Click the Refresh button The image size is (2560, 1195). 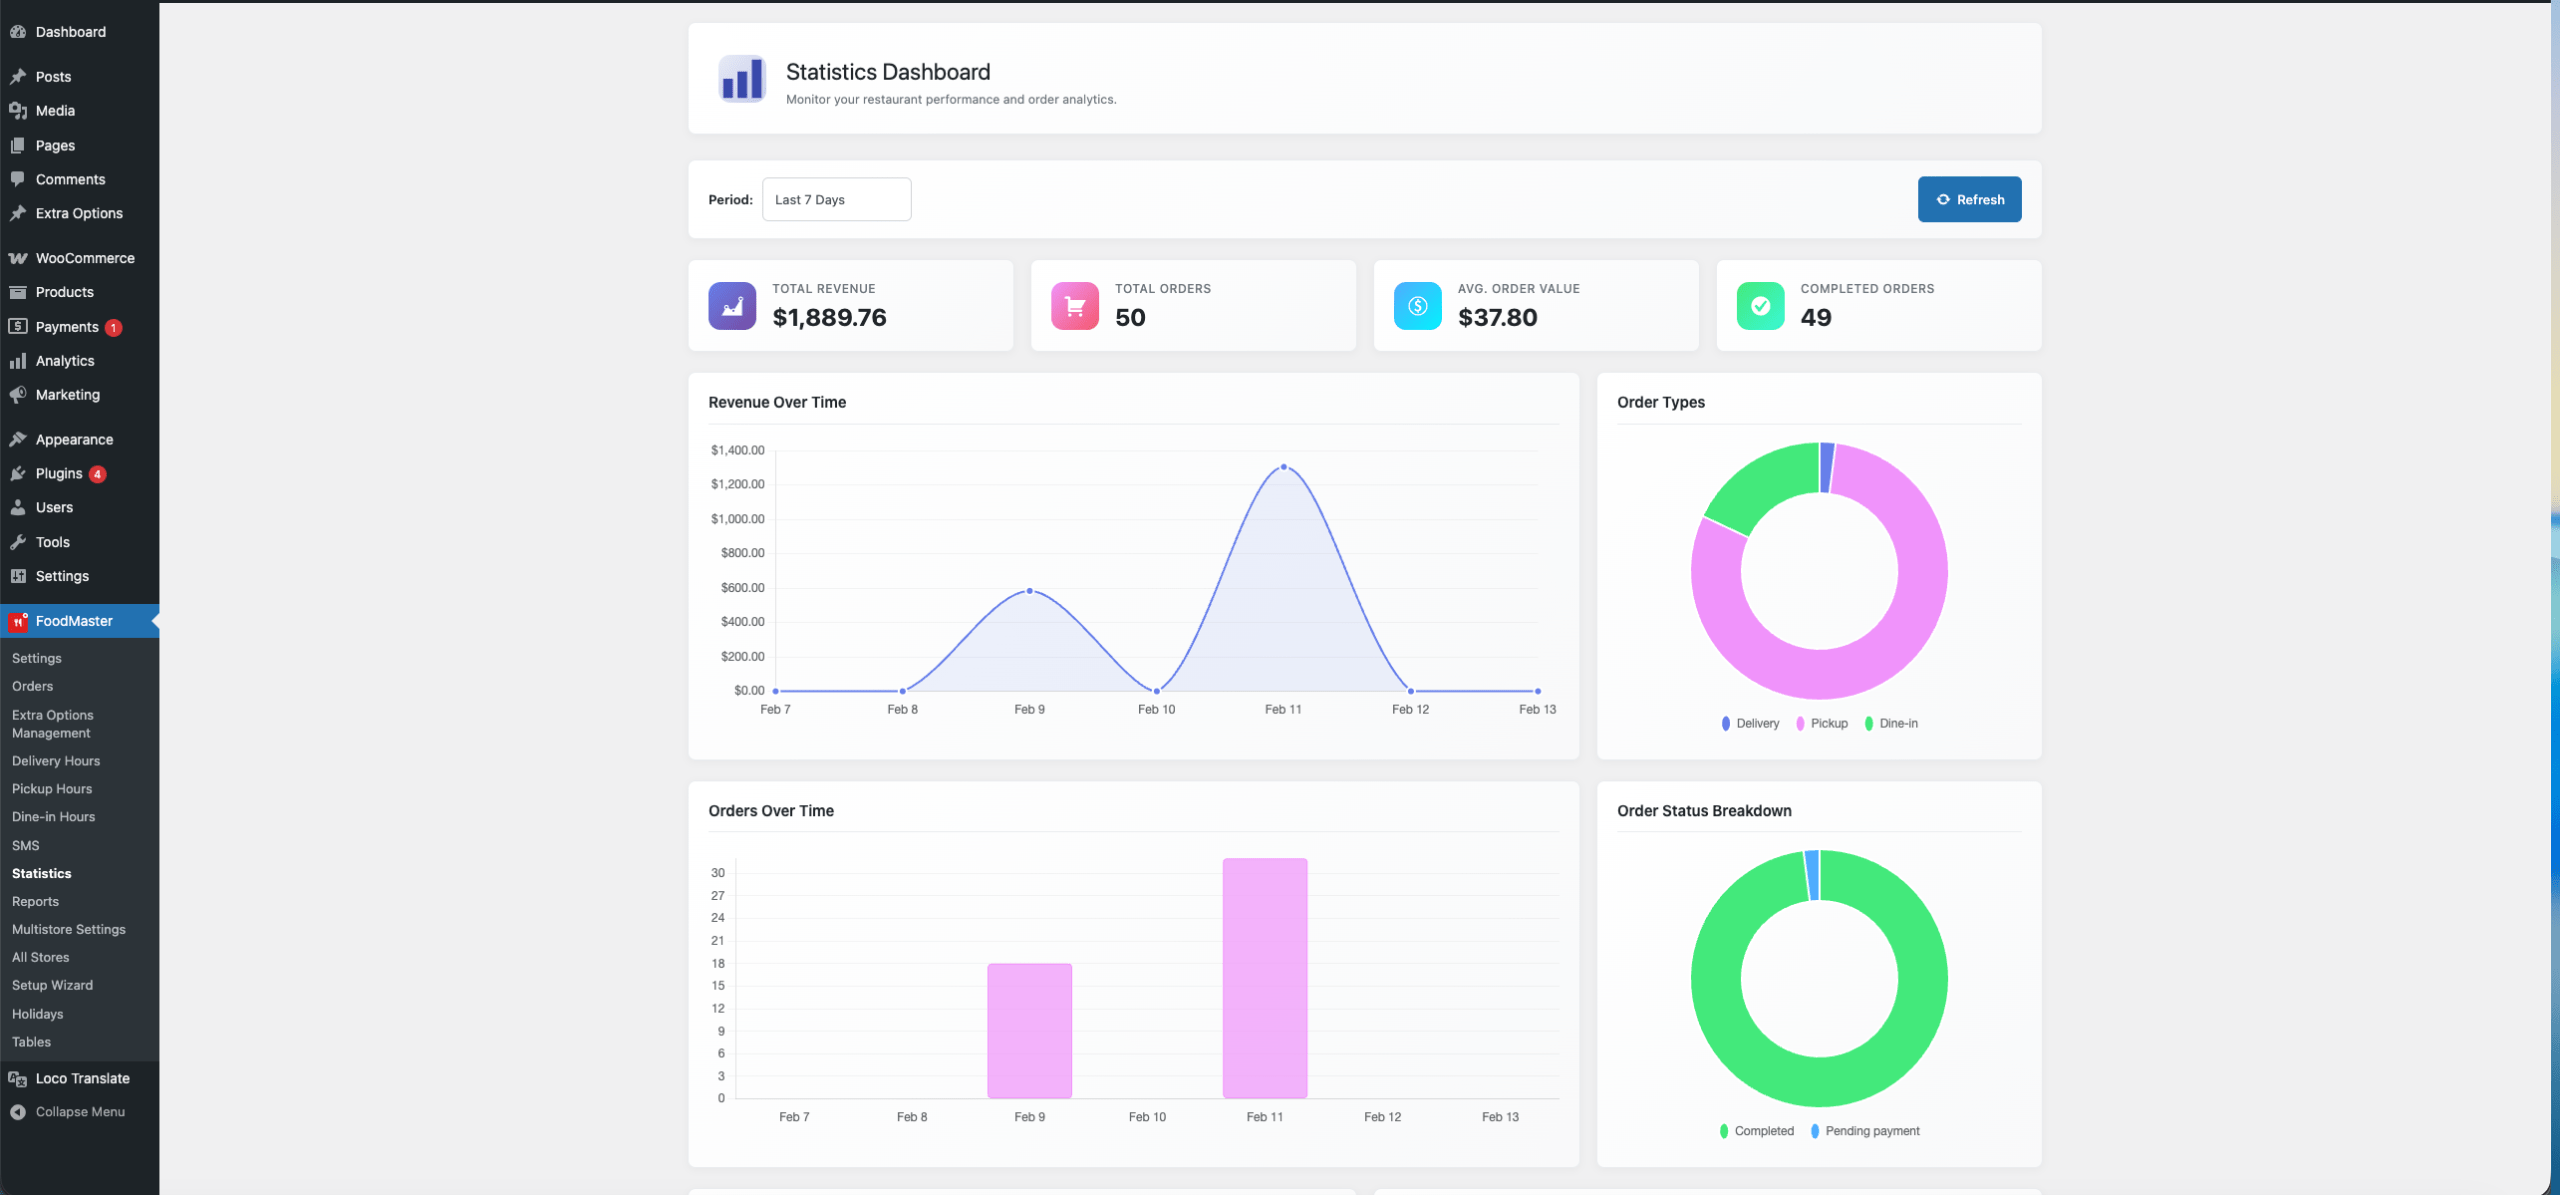pos(1968,199)
